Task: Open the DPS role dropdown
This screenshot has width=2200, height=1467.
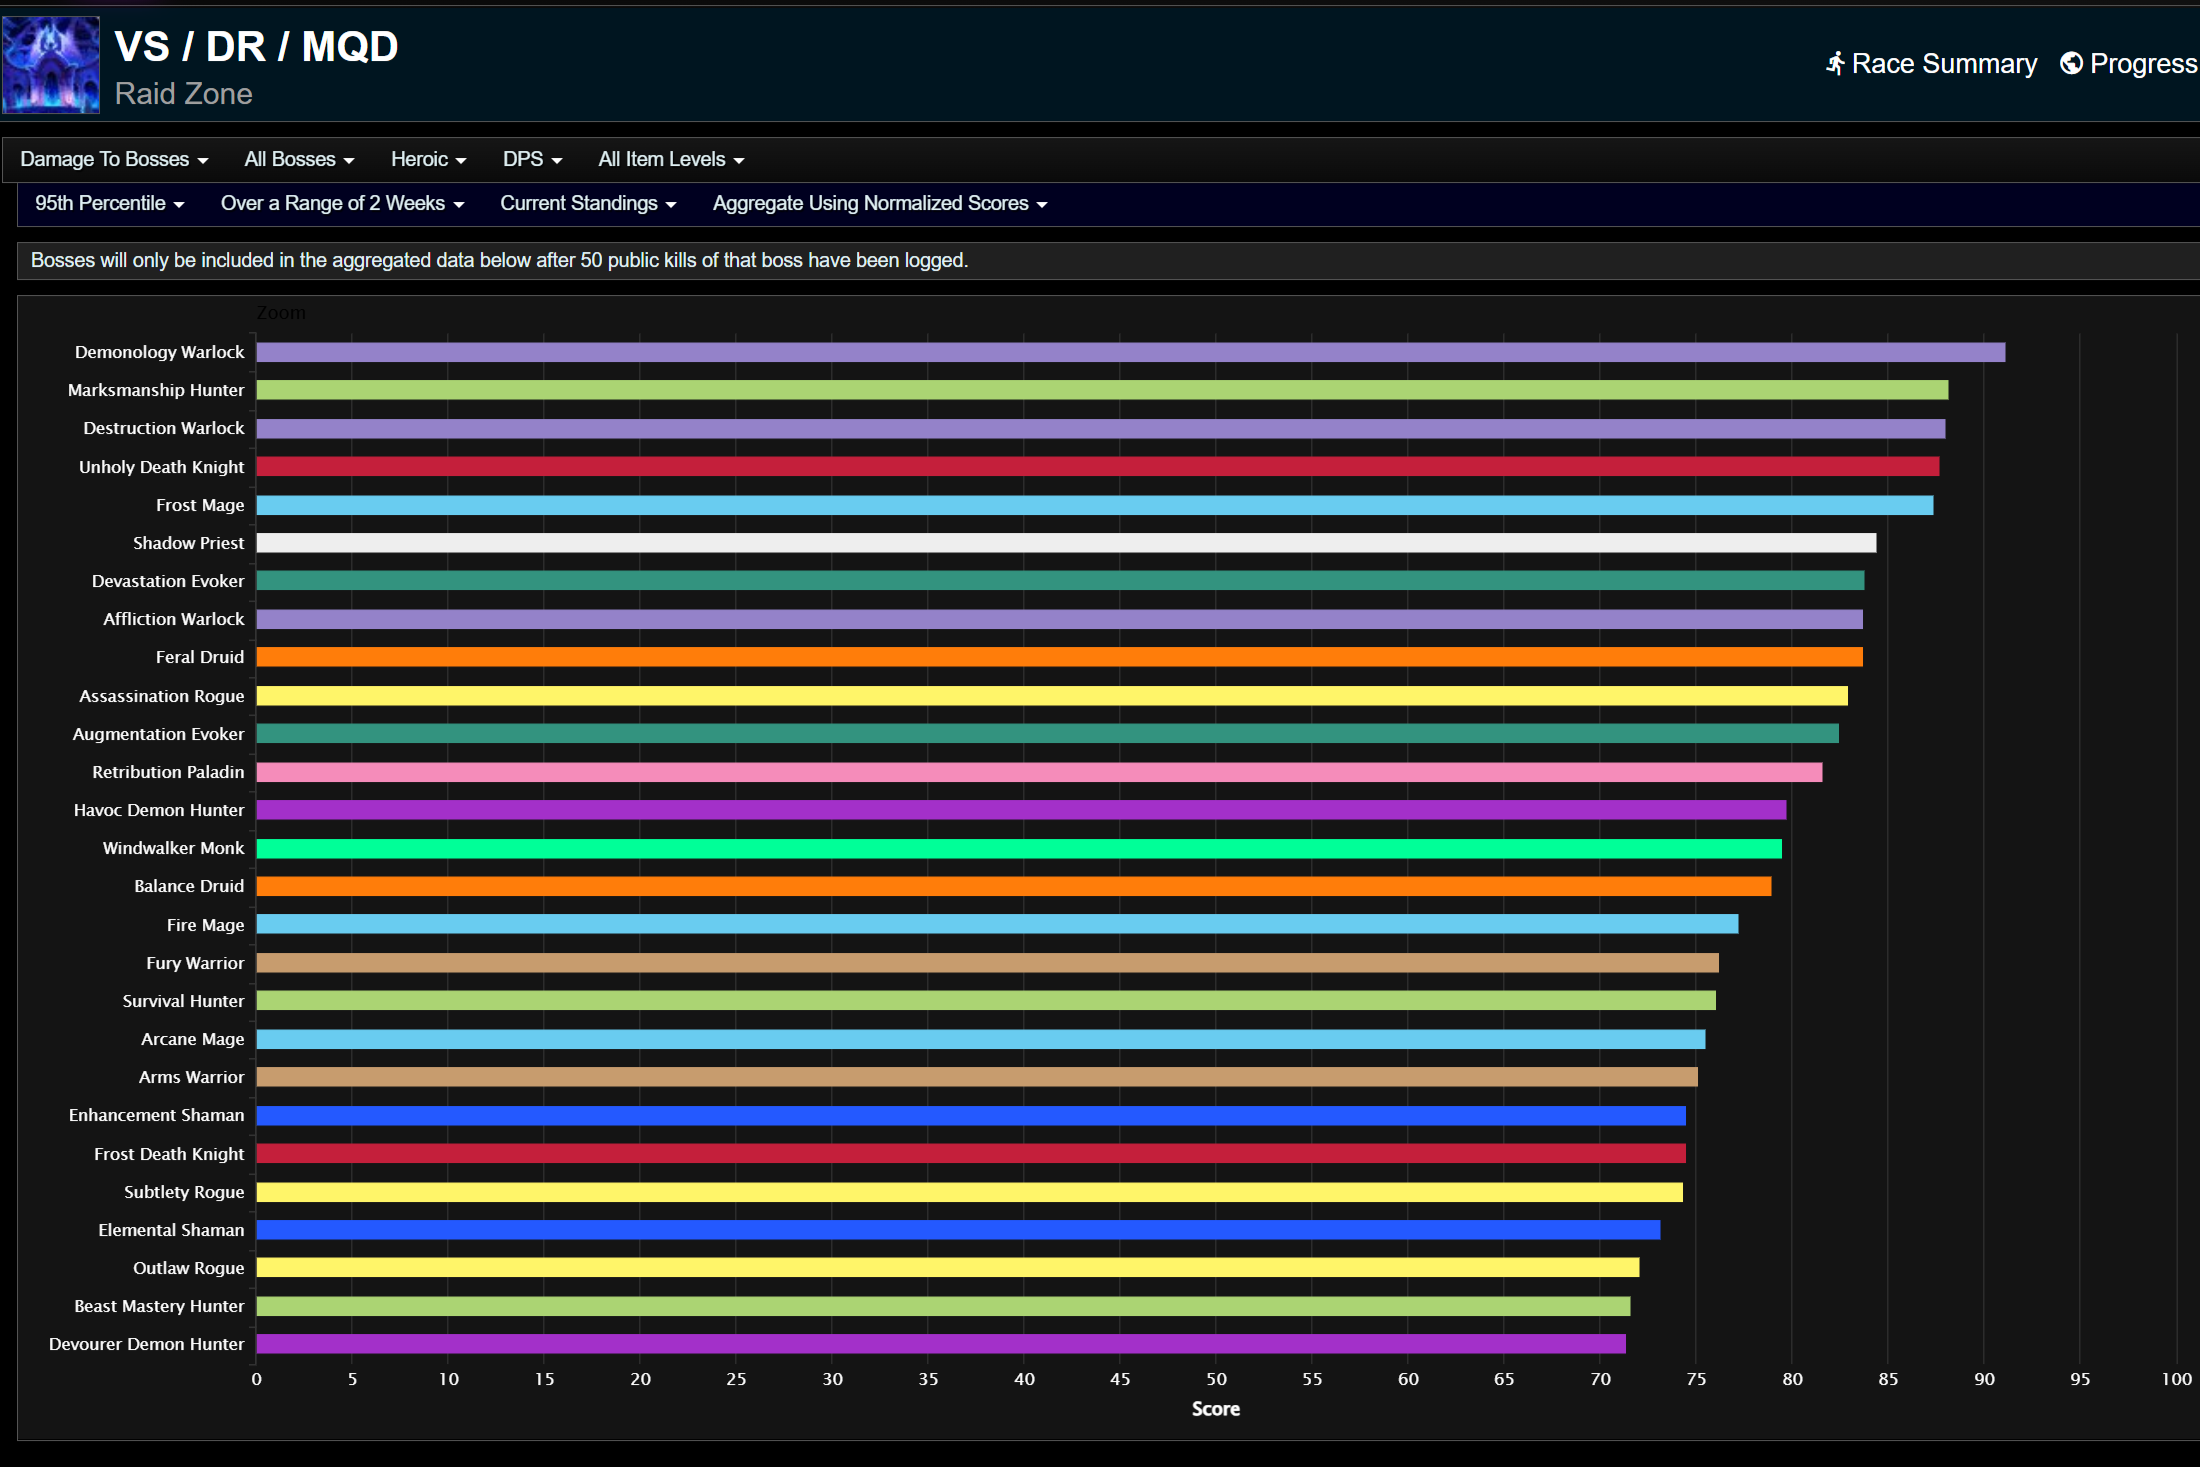Action: (532, 159)
